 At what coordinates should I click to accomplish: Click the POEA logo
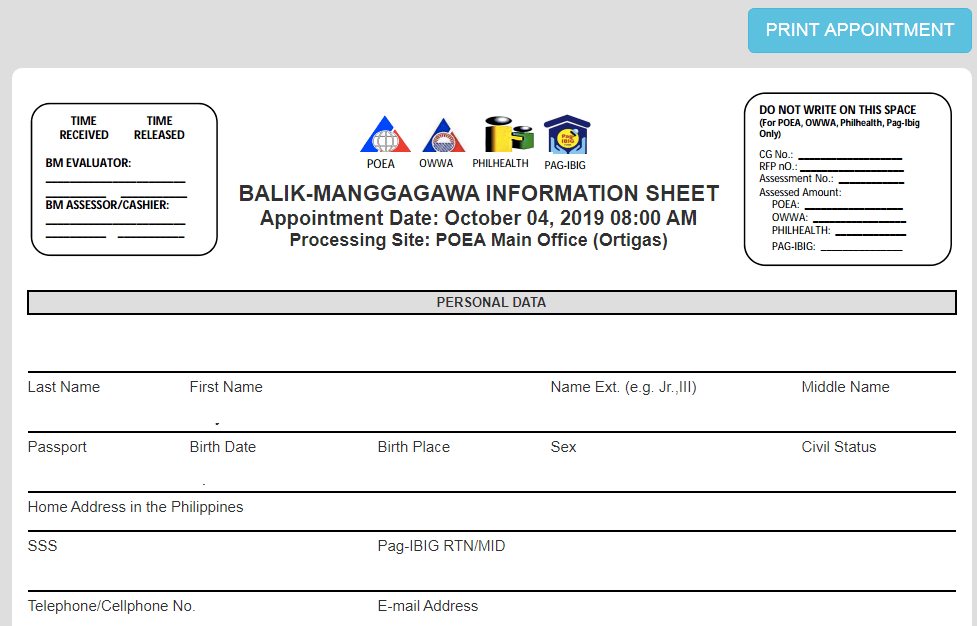tap(385, 134)
